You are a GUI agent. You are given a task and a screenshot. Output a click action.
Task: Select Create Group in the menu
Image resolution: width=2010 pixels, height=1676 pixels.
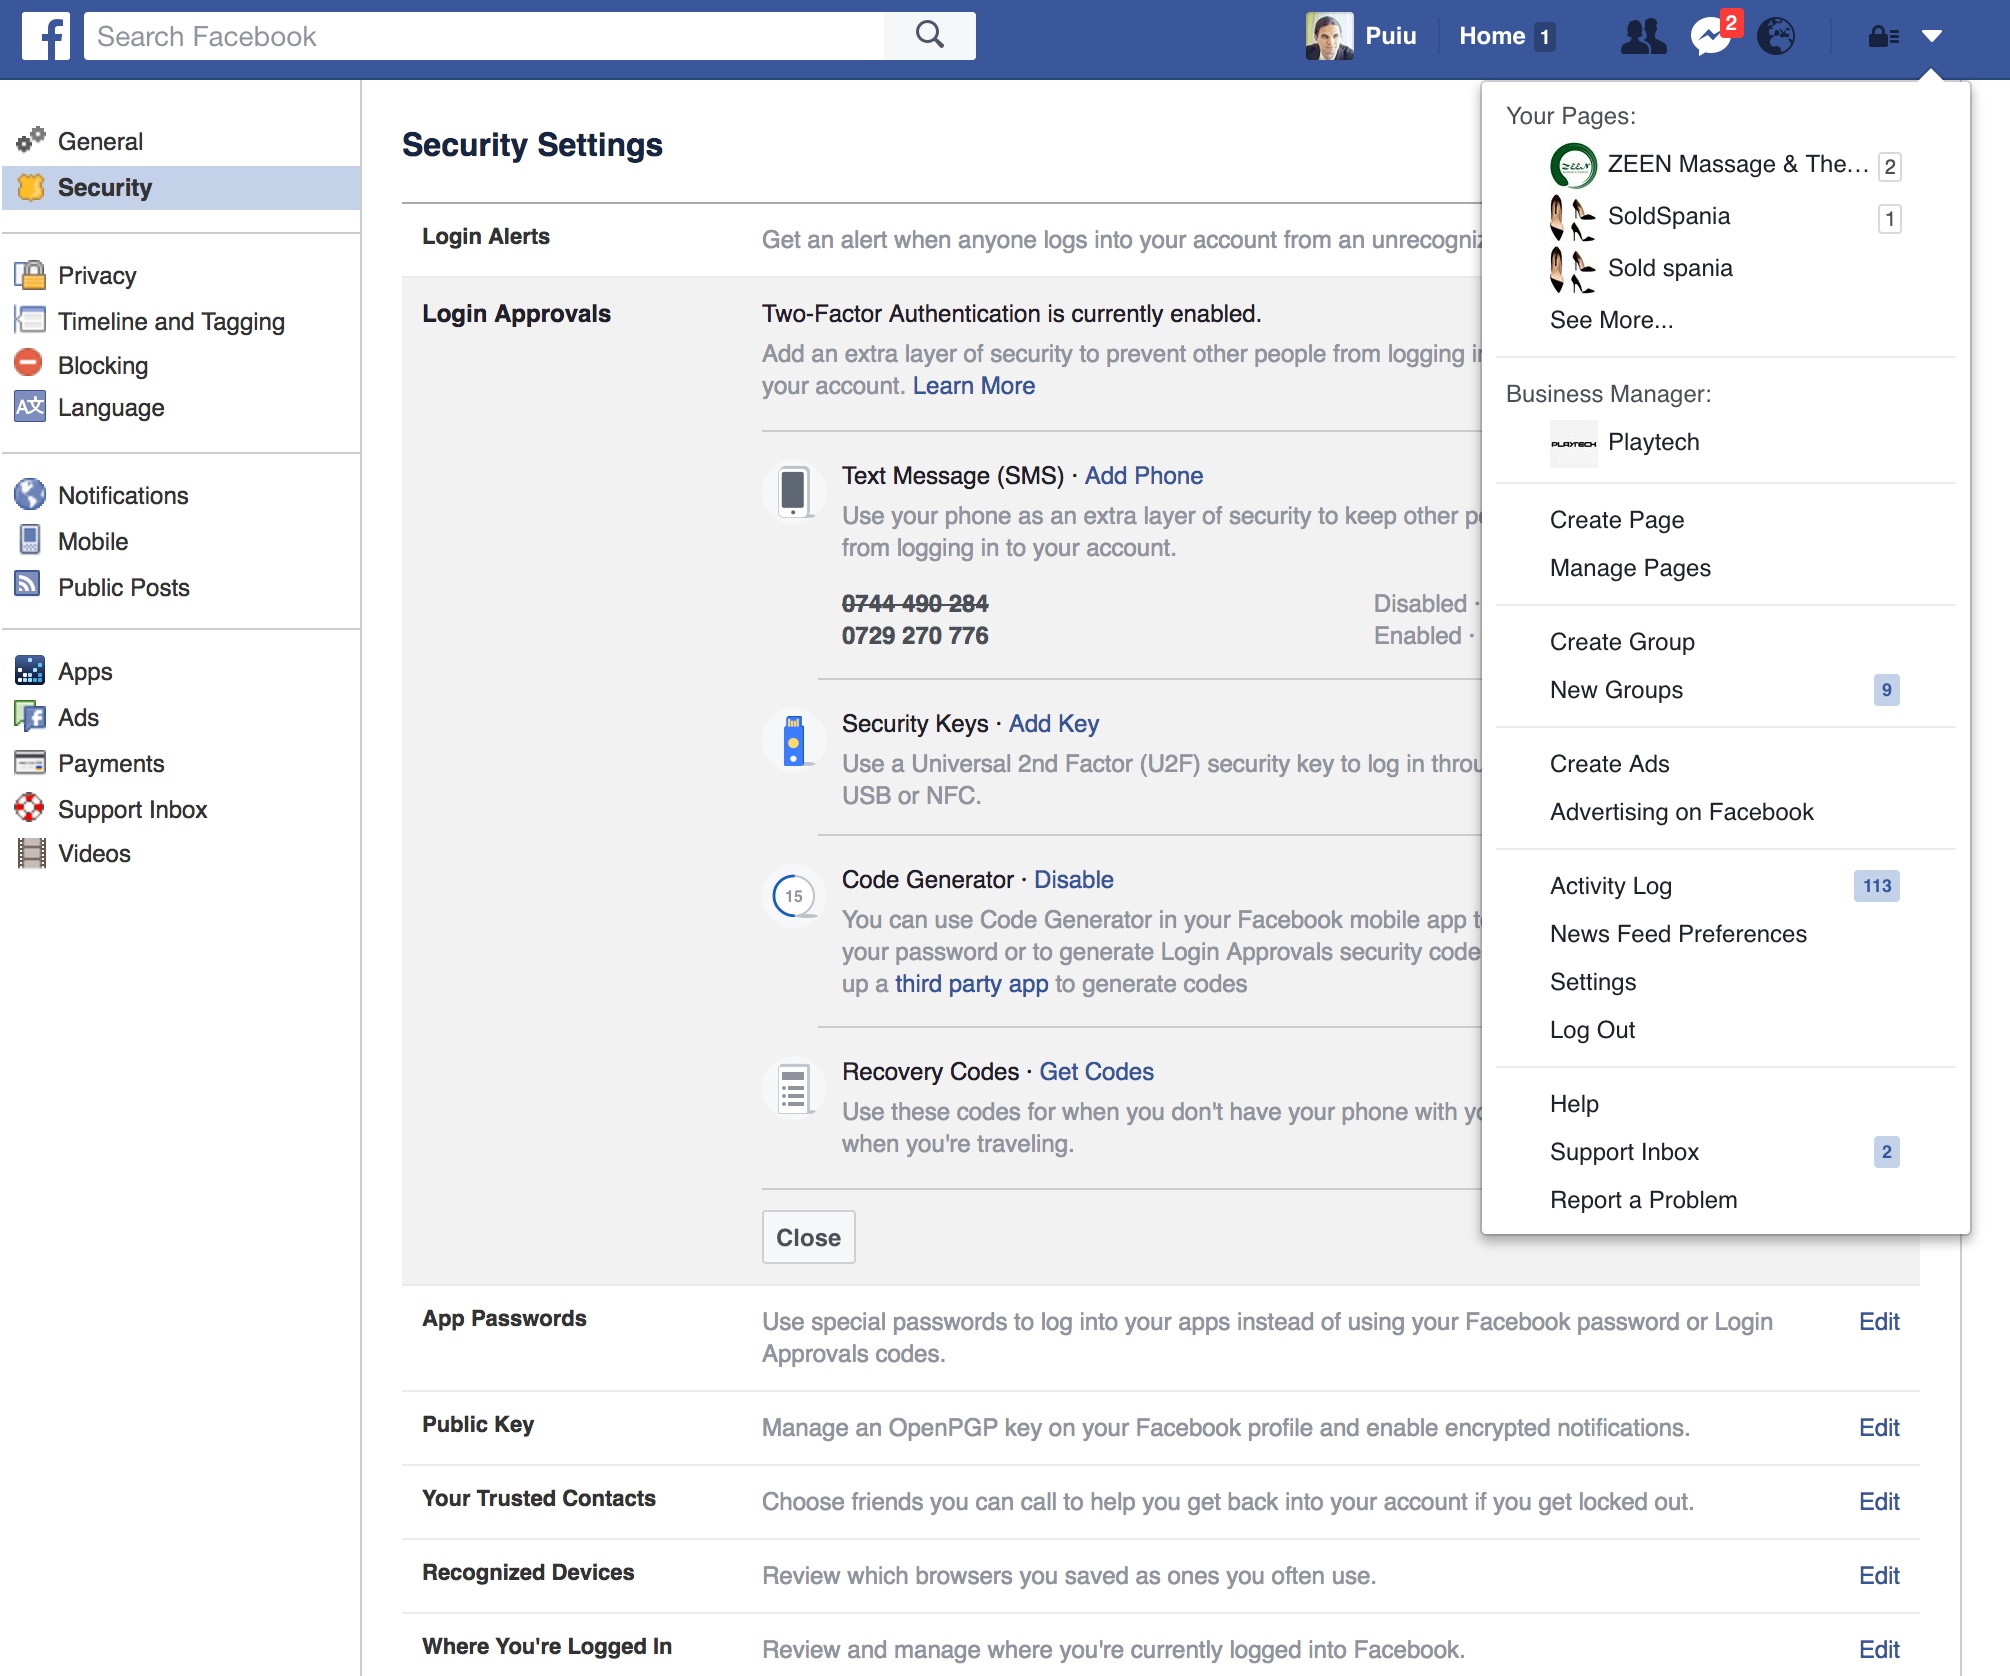pyautogui.click(x=1622, y=642)
